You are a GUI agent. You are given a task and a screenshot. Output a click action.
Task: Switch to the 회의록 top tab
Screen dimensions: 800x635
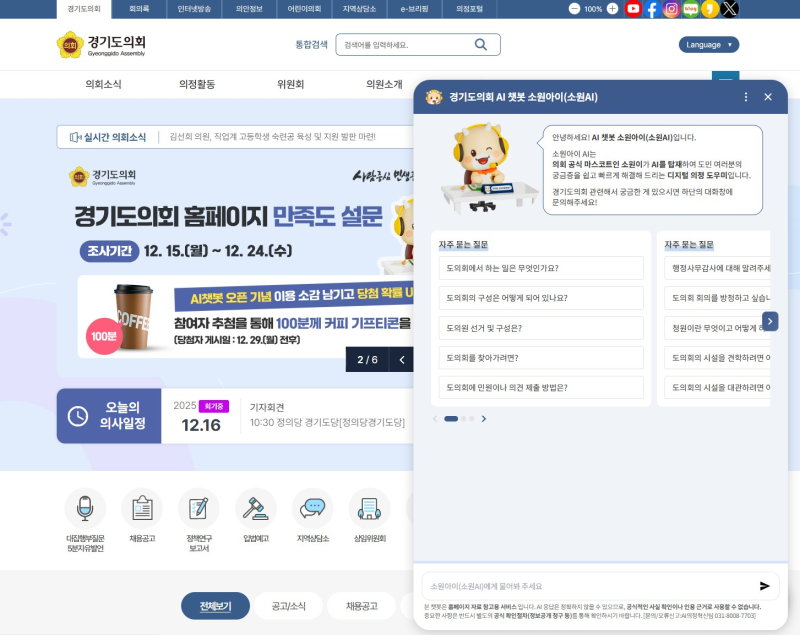[x=139, y=8]
